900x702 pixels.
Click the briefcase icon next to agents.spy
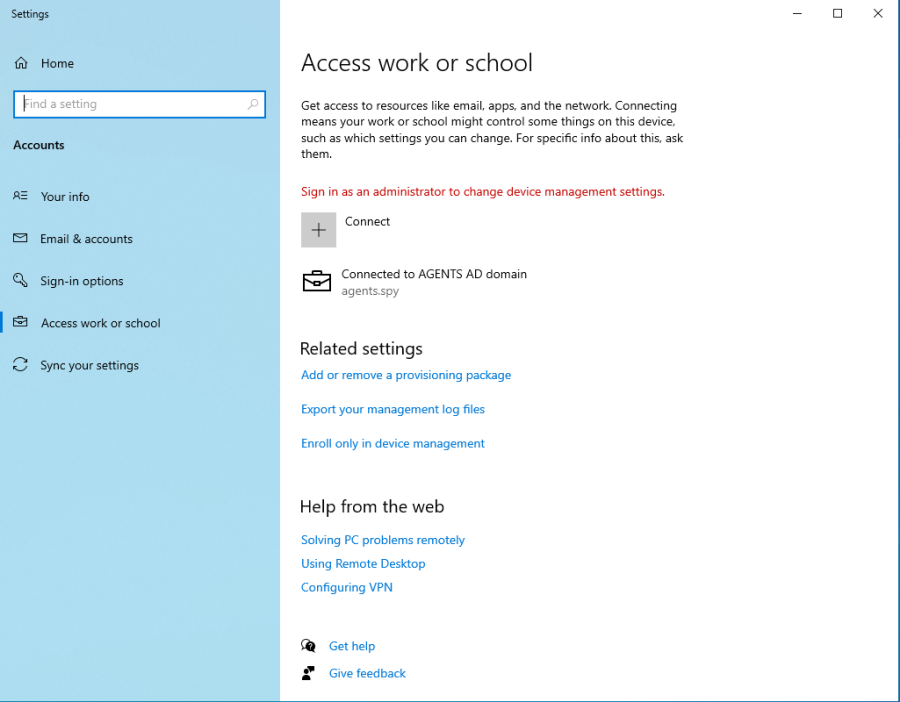[316, 281]
